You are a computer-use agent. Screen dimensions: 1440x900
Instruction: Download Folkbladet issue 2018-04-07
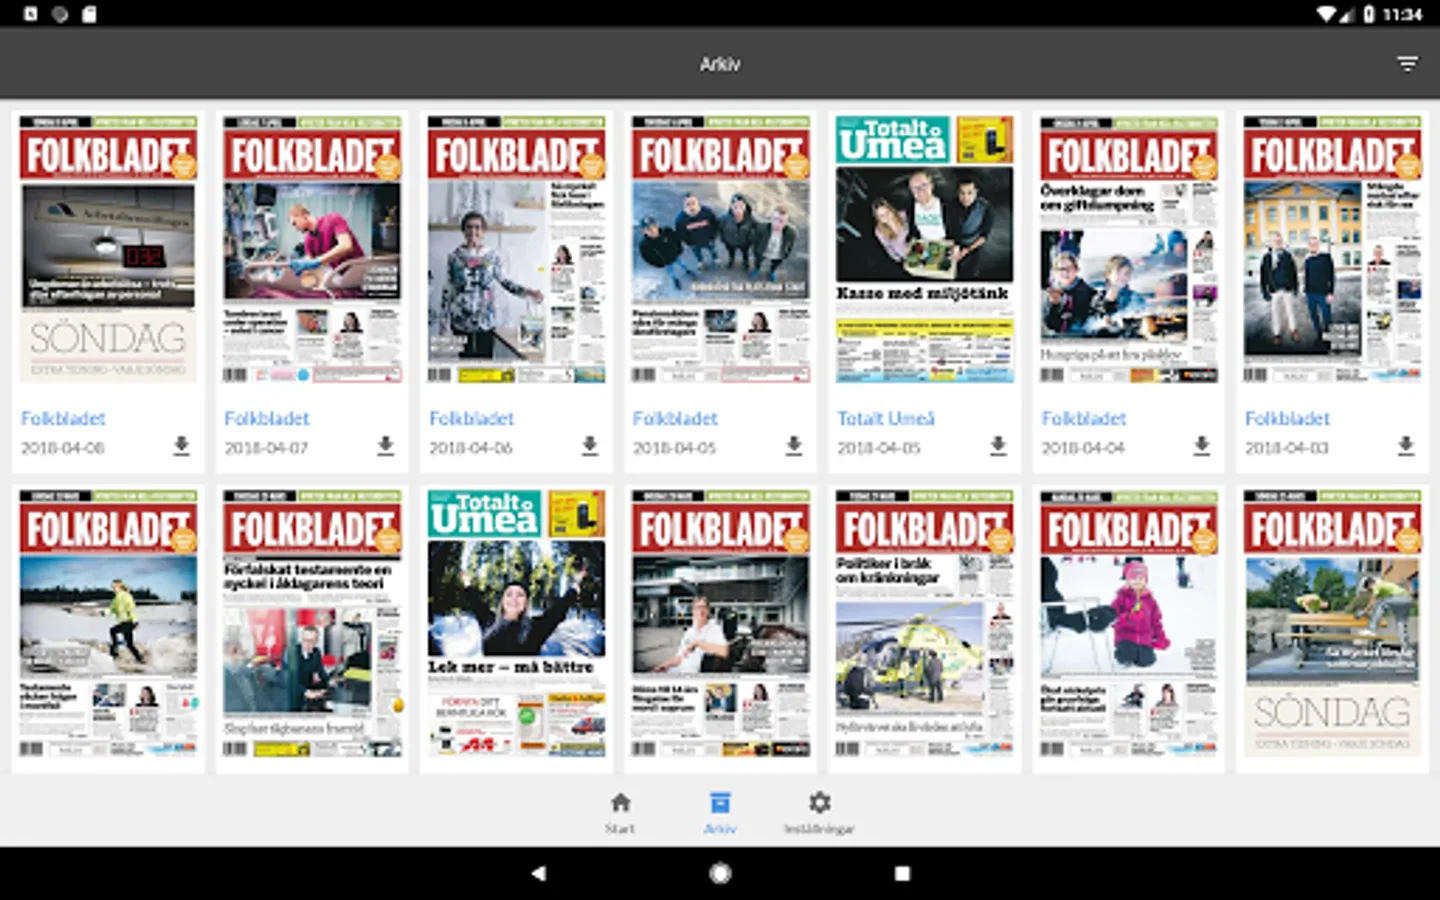(385, 446)
